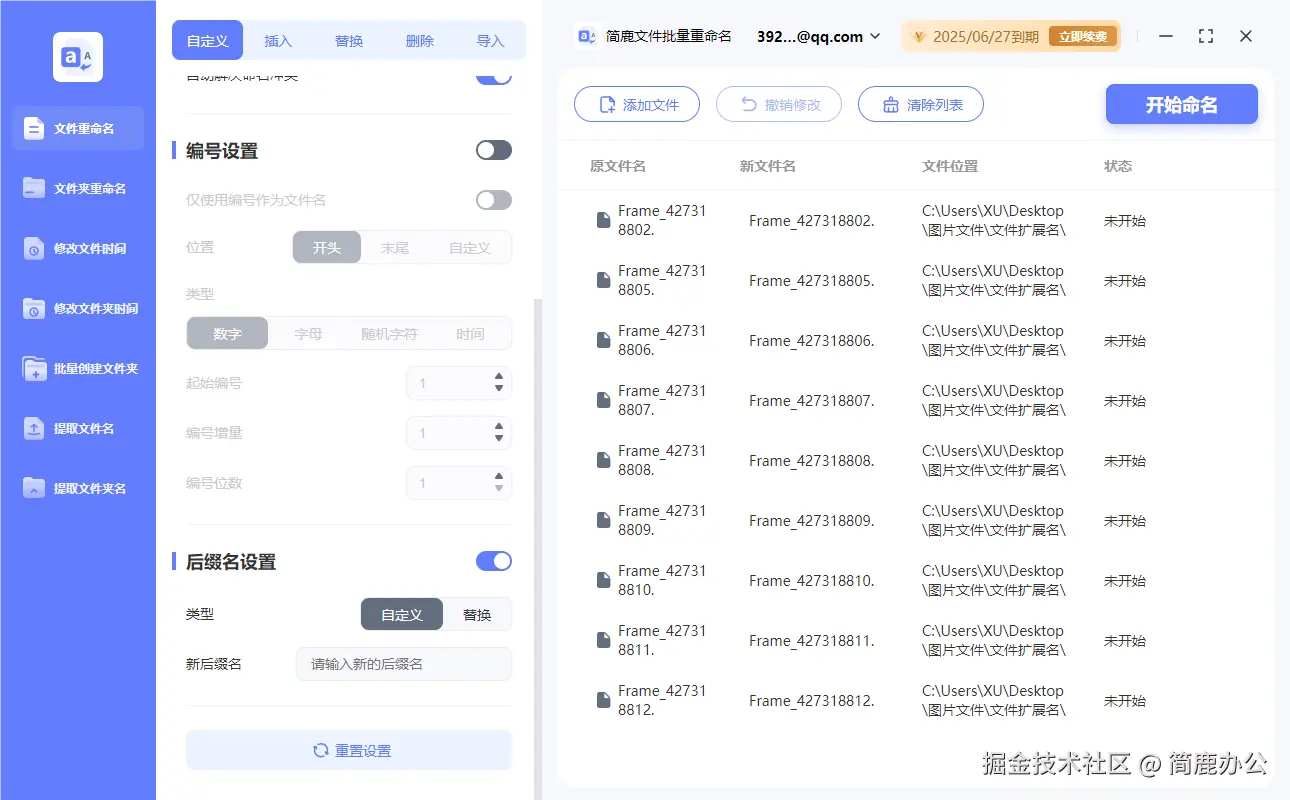Click 撤销修改 button
1290x800 pixels.
[779, 104]
